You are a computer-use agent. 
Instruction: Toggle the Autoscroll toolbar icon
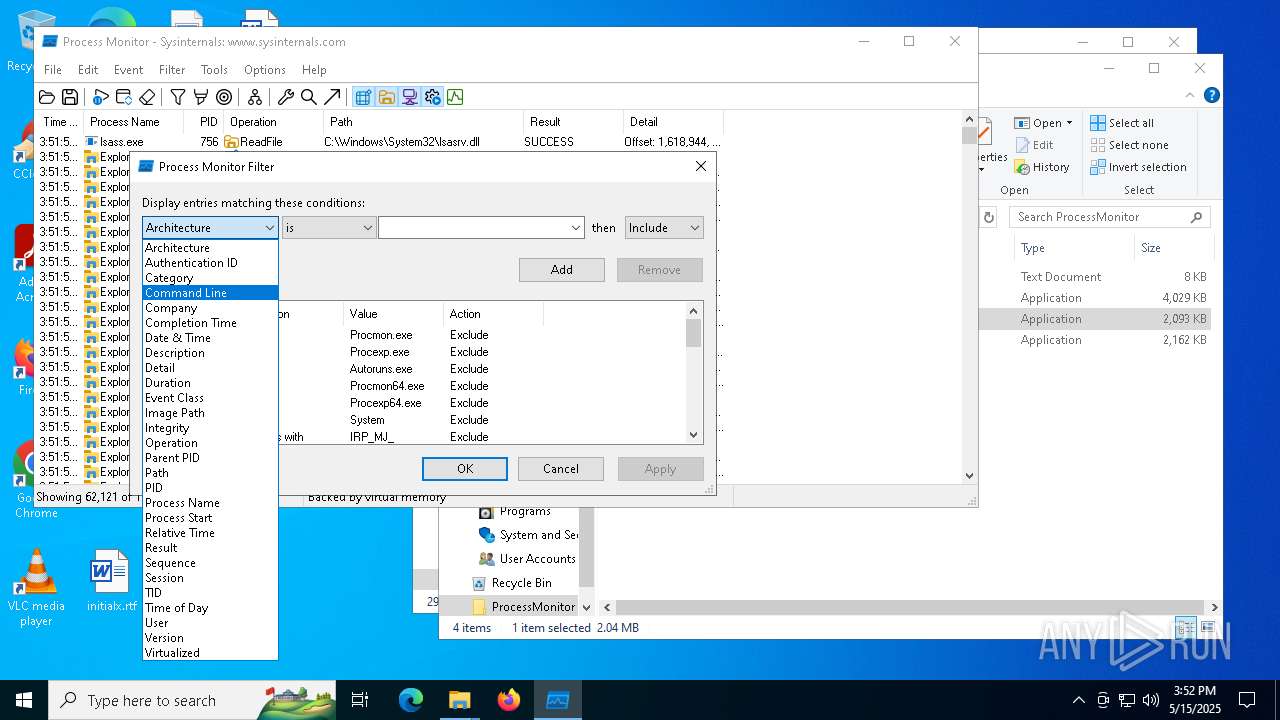tap(124, 97)
